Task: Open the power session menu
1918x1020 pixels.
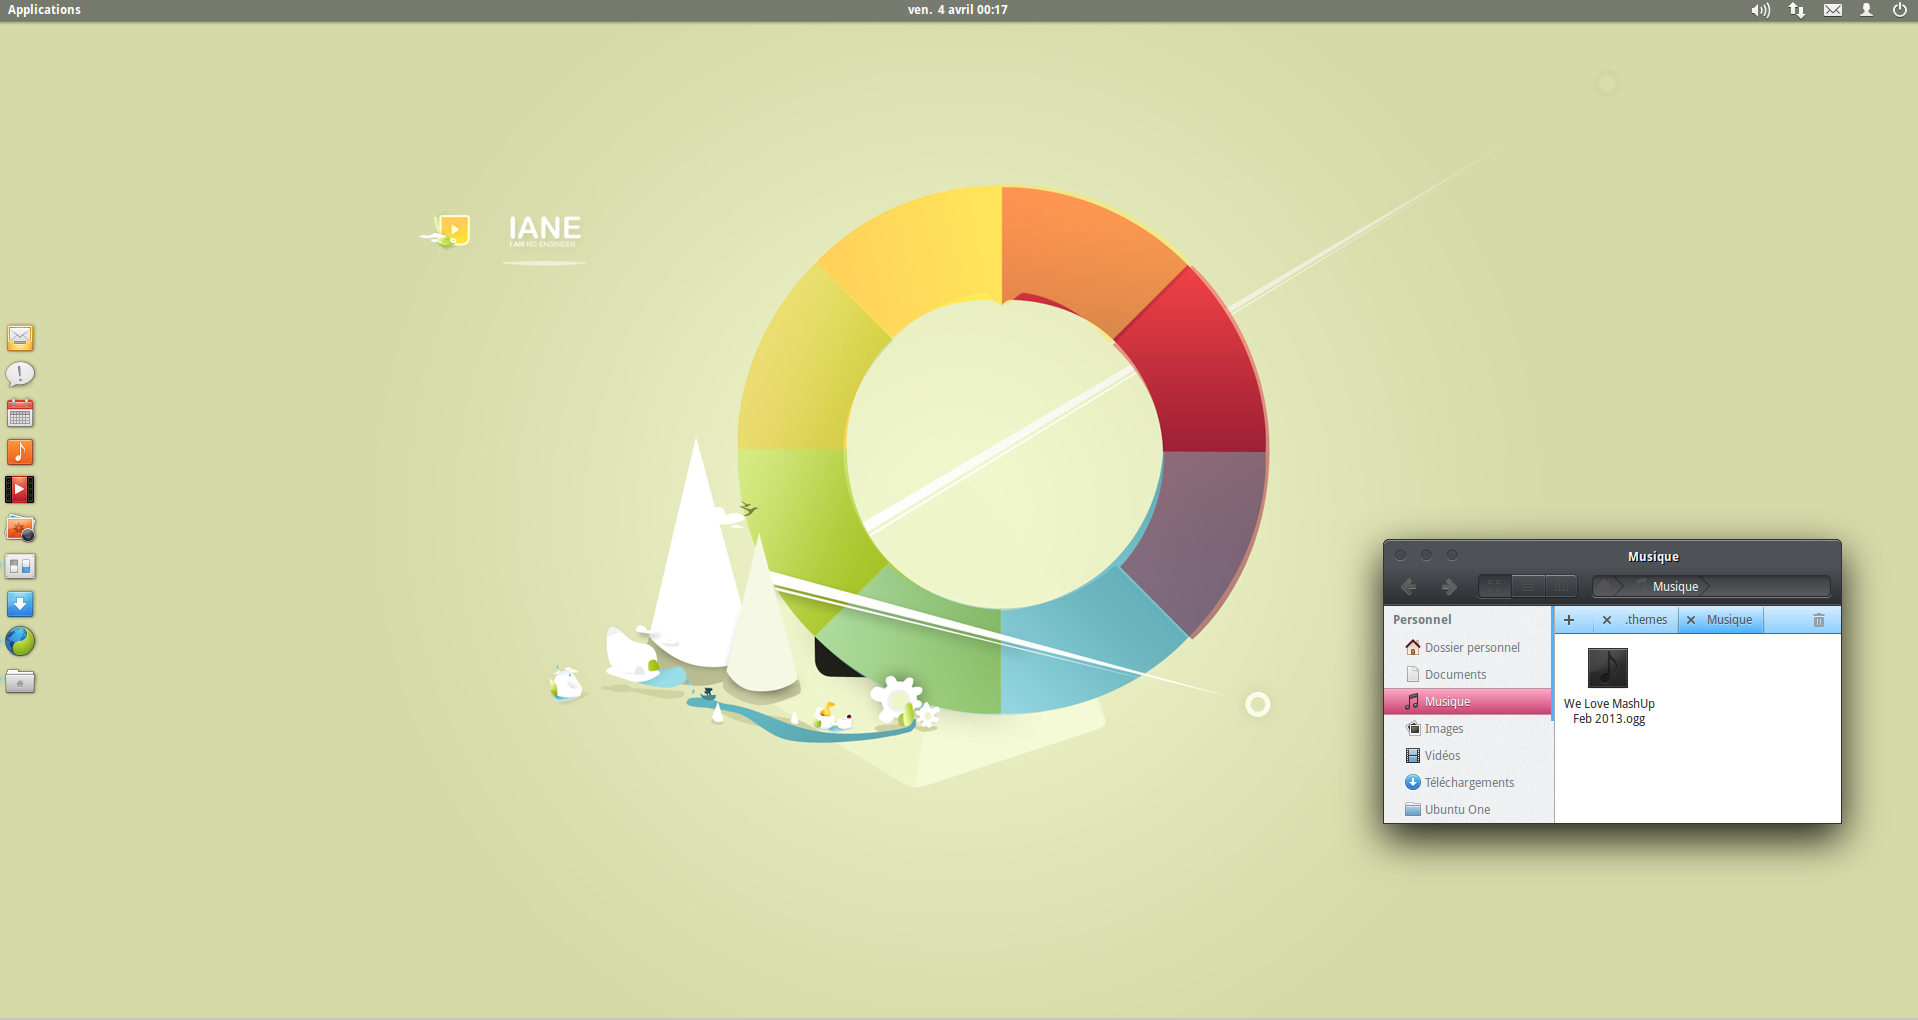Action: point(1899,10)
